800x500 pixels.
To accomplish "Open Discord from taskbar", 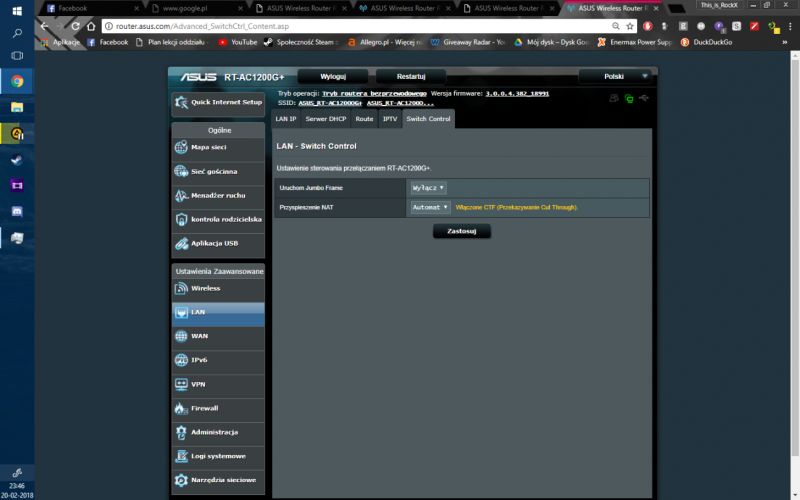I will tap(17, 212).
